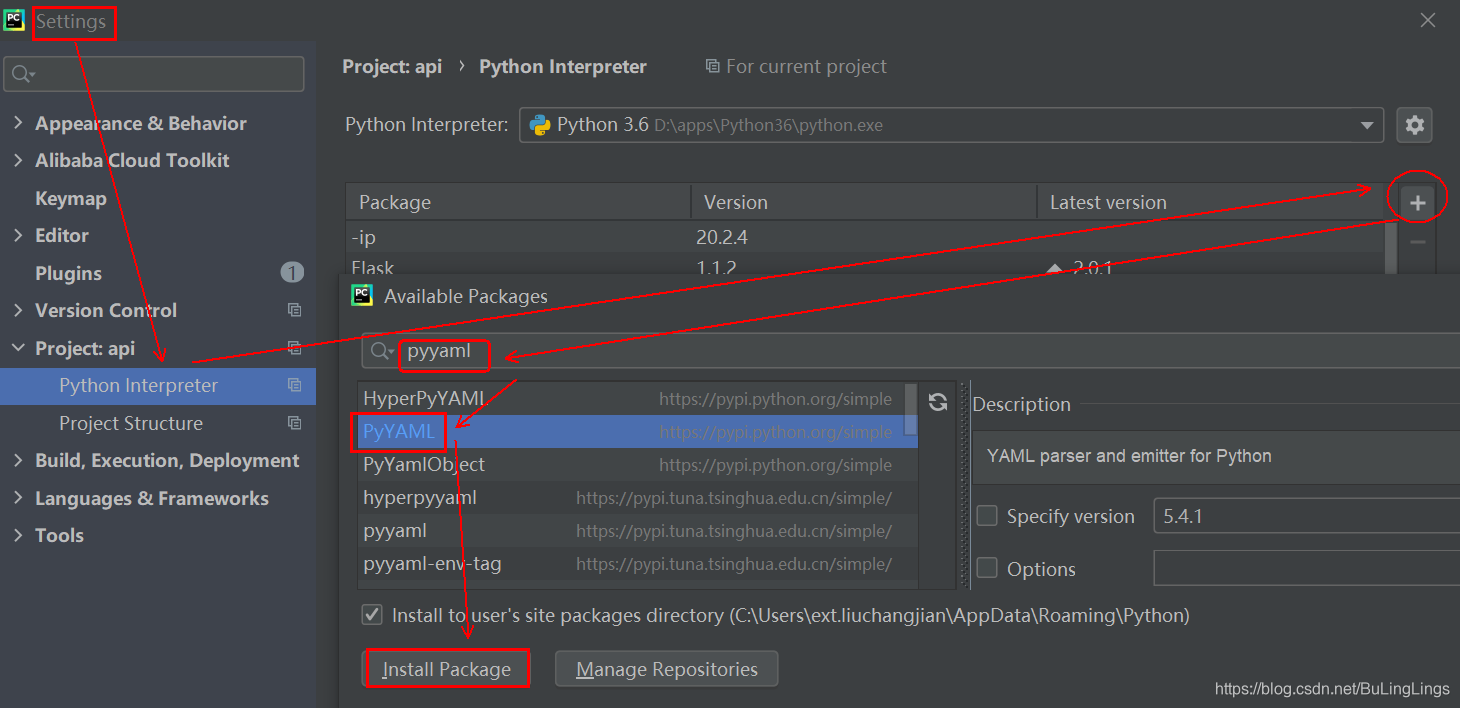This screenshot has width=1460, height=708.
Task: Open the Keymap settings page
Action: [70, 198]
